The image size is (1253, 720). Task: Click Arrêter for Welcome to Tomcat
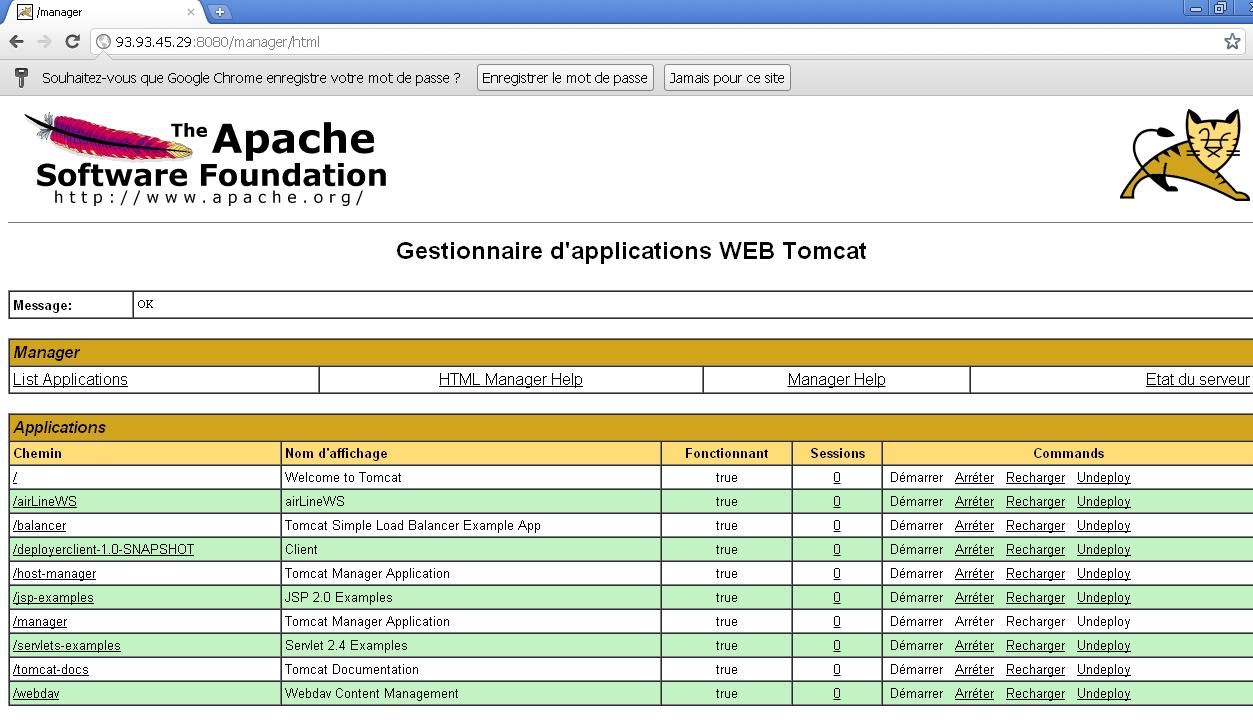(x=974, y=478)
